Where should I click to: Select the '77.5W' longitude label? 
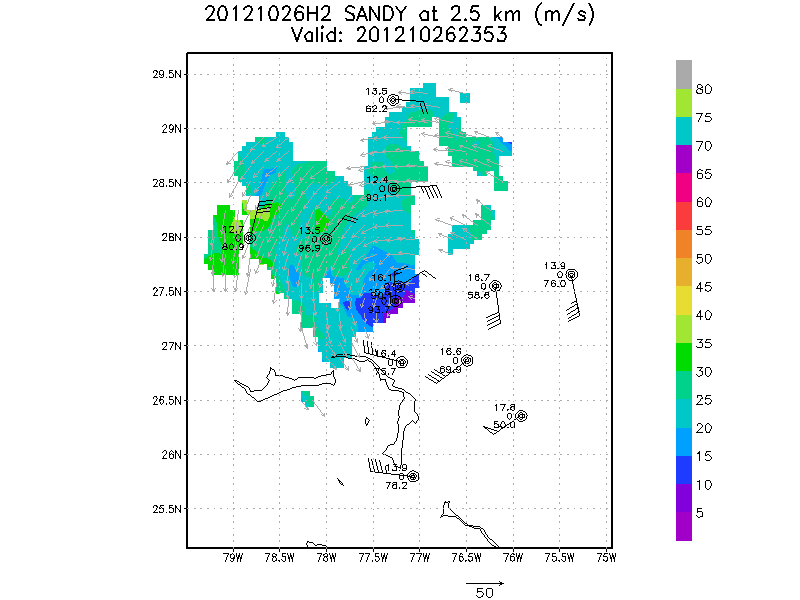373,558
